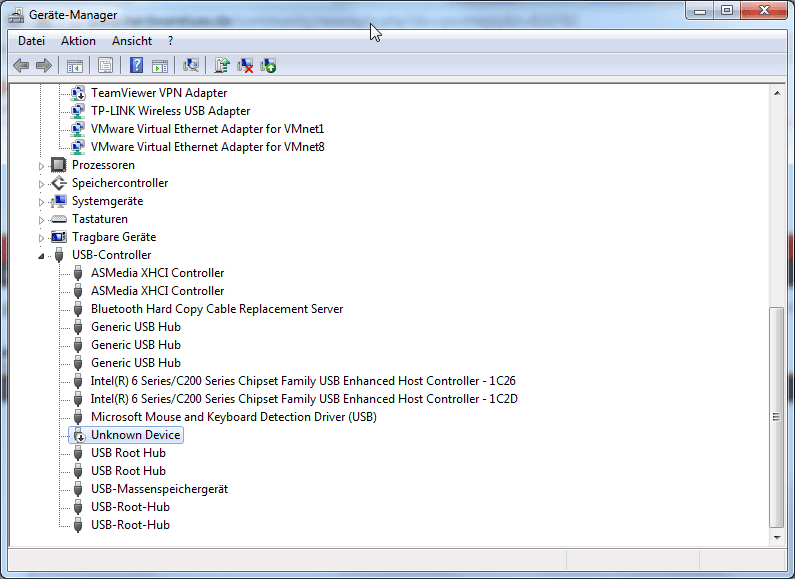Viewport: 795px width, 579px height.
Task: Click the Back arrow toolbar icon
Action: (21, 65)
